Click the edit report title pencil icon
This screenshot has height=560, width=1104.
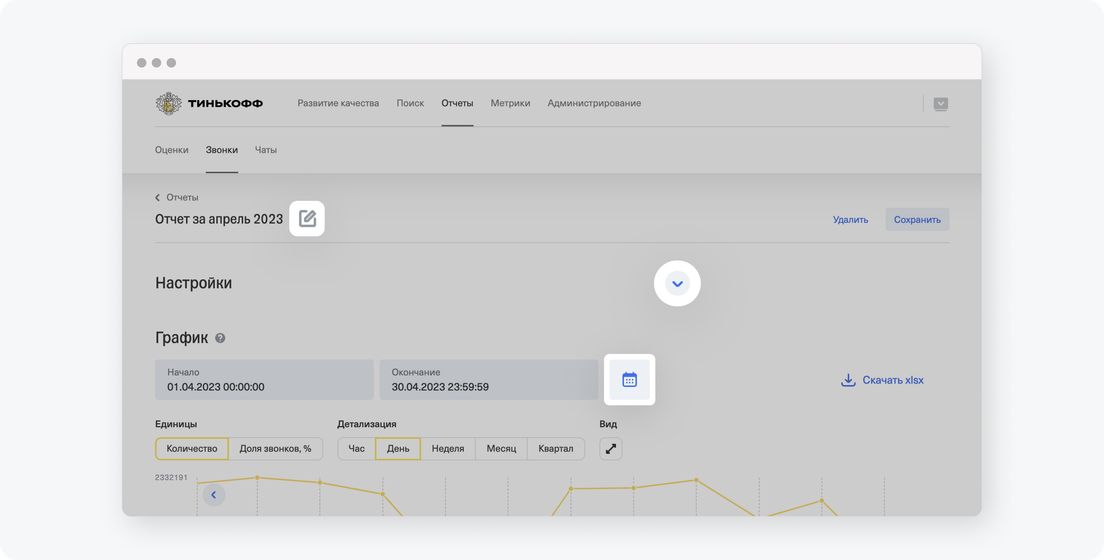[x=307, y=218]
